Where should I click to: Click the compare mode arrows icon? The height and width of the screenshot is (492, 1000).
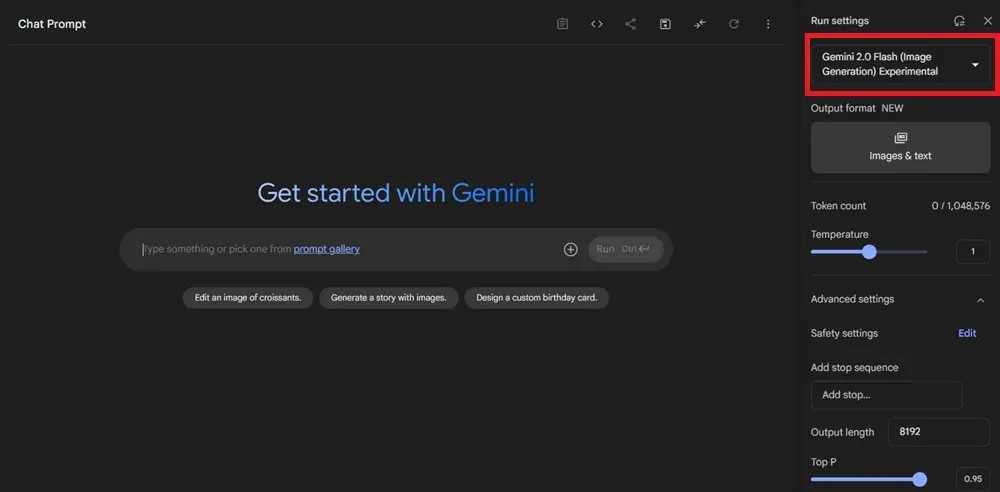[699, 24]
